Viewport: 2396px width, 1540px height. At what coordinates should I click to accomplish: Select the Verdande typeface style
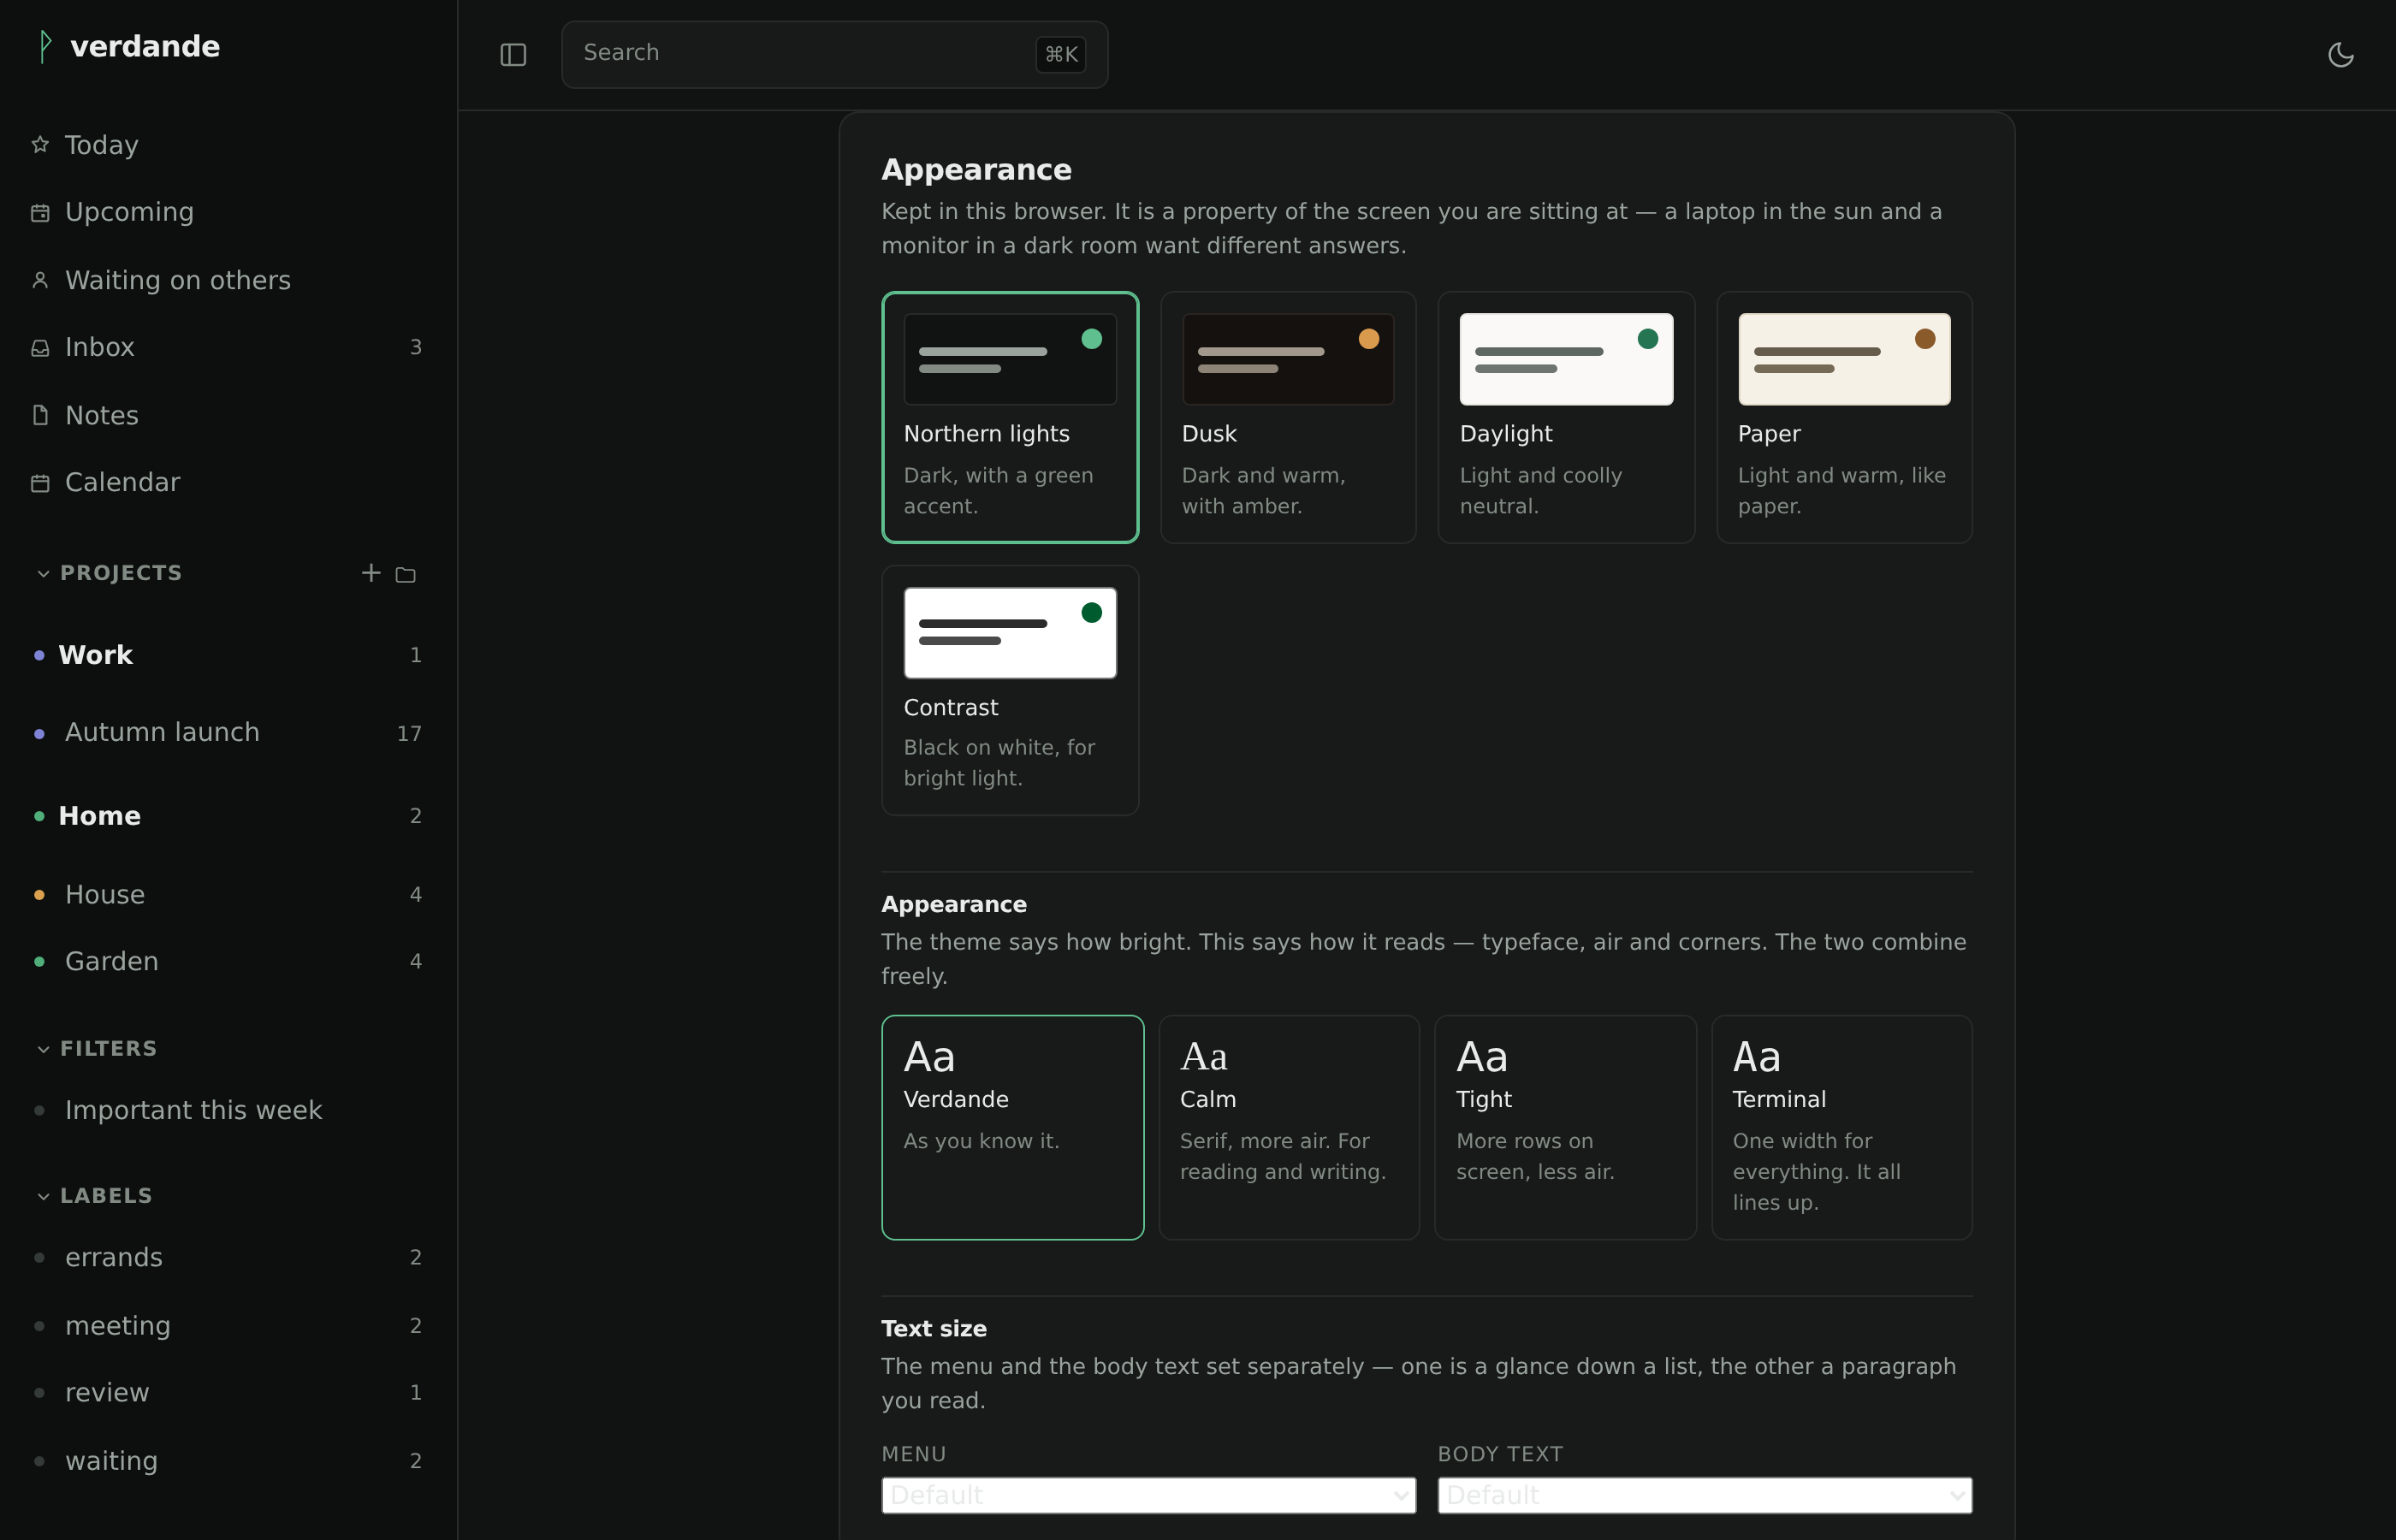(x=1012, y=1128)
